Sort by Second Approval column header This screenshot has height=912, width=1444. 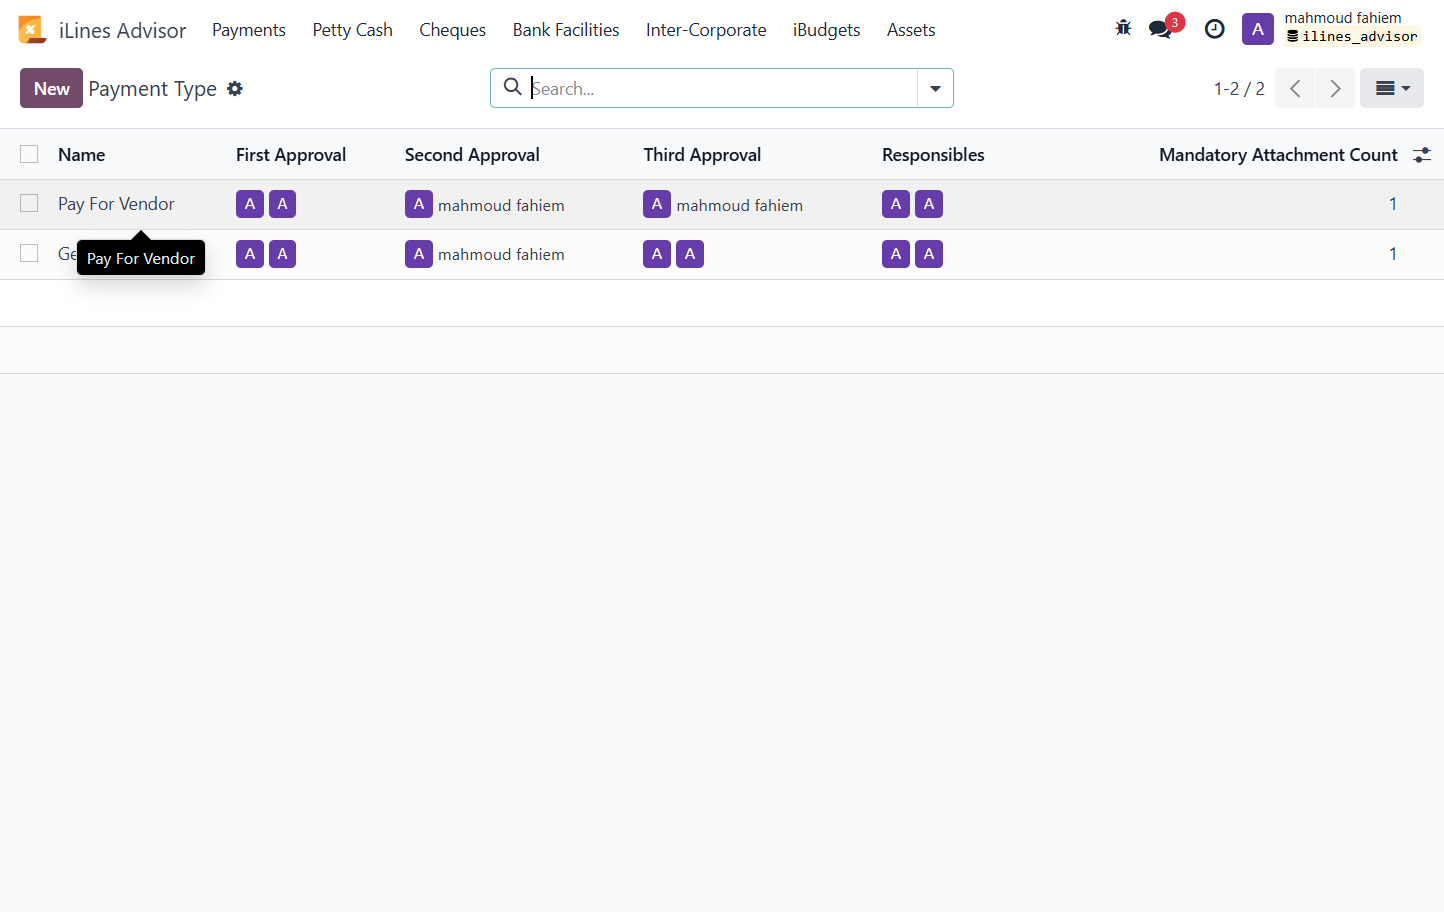coord(472,155)
